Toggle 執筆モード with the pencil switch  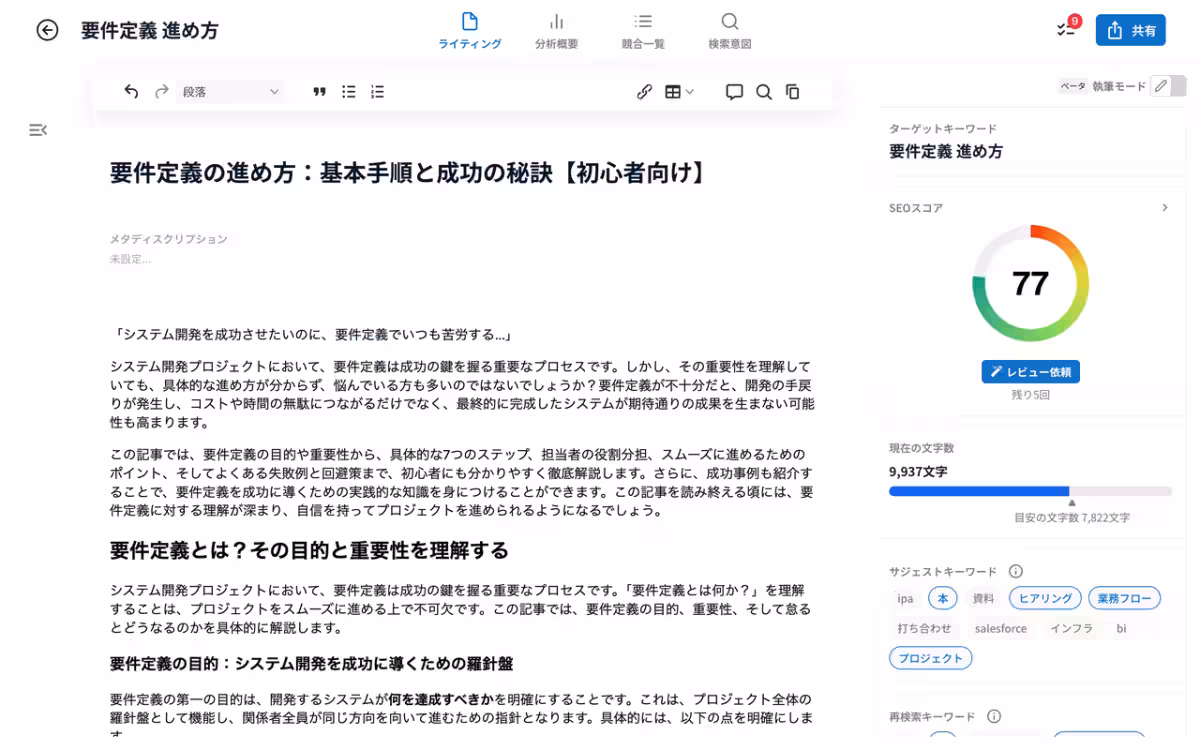point(1162,86)
